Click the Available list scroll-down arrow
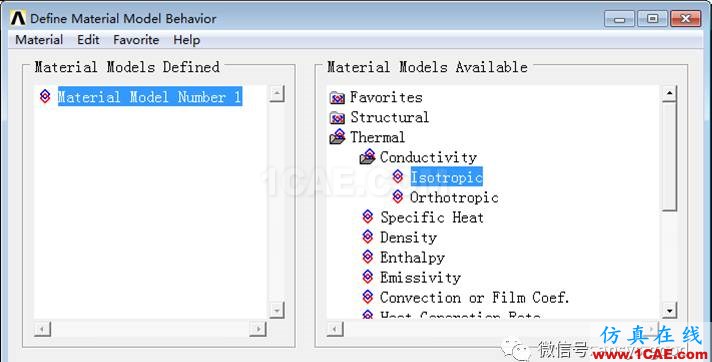 (x=669, y=310)
